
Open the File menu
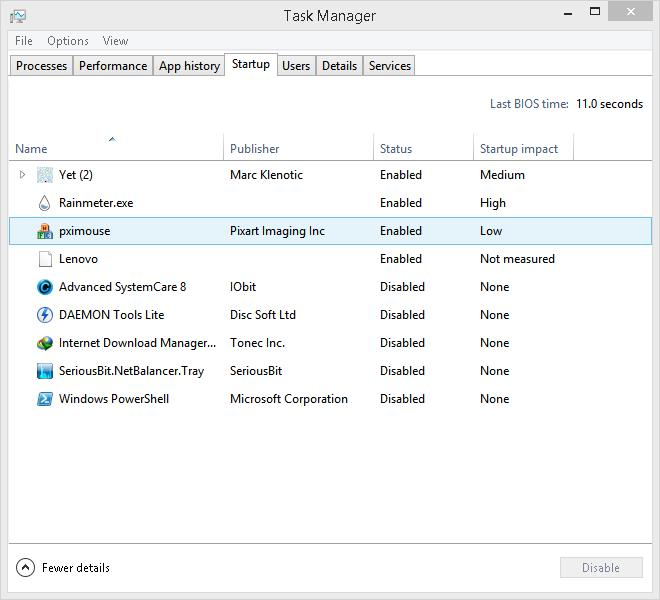[24, 41]
